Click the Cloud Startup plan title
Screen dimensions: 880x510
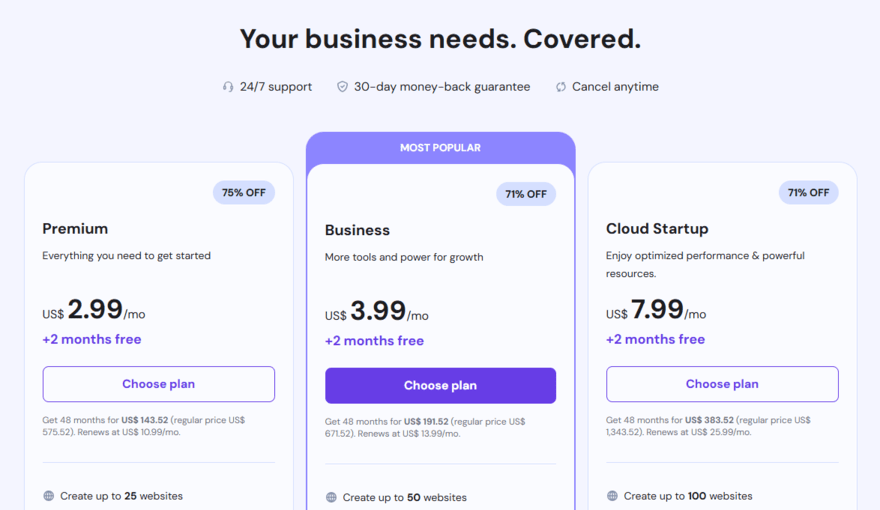657,229
